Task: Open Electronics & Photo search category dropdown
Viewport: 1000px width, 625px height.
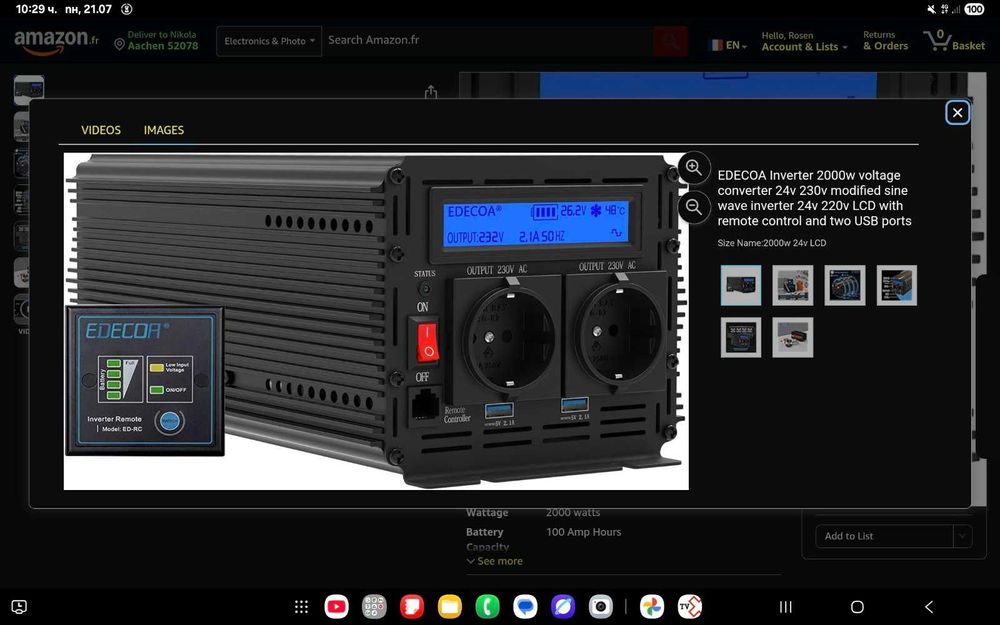Action: click(269, 41)
